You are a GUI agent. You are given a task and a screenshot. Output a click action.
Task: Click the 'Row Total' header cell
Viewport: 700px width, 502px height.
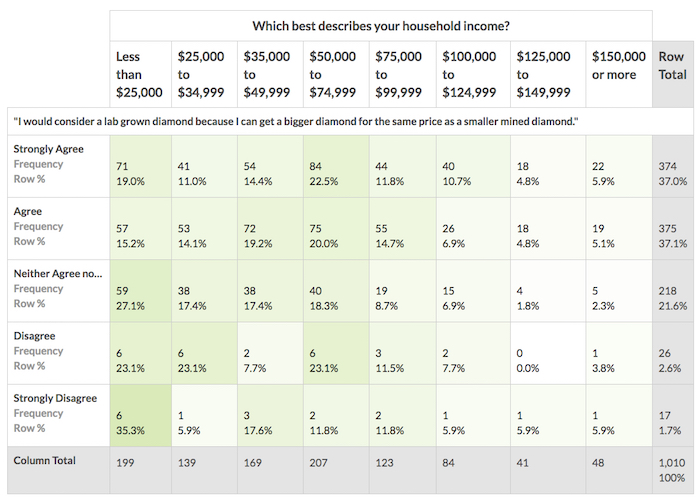click(x=671, y=66)
